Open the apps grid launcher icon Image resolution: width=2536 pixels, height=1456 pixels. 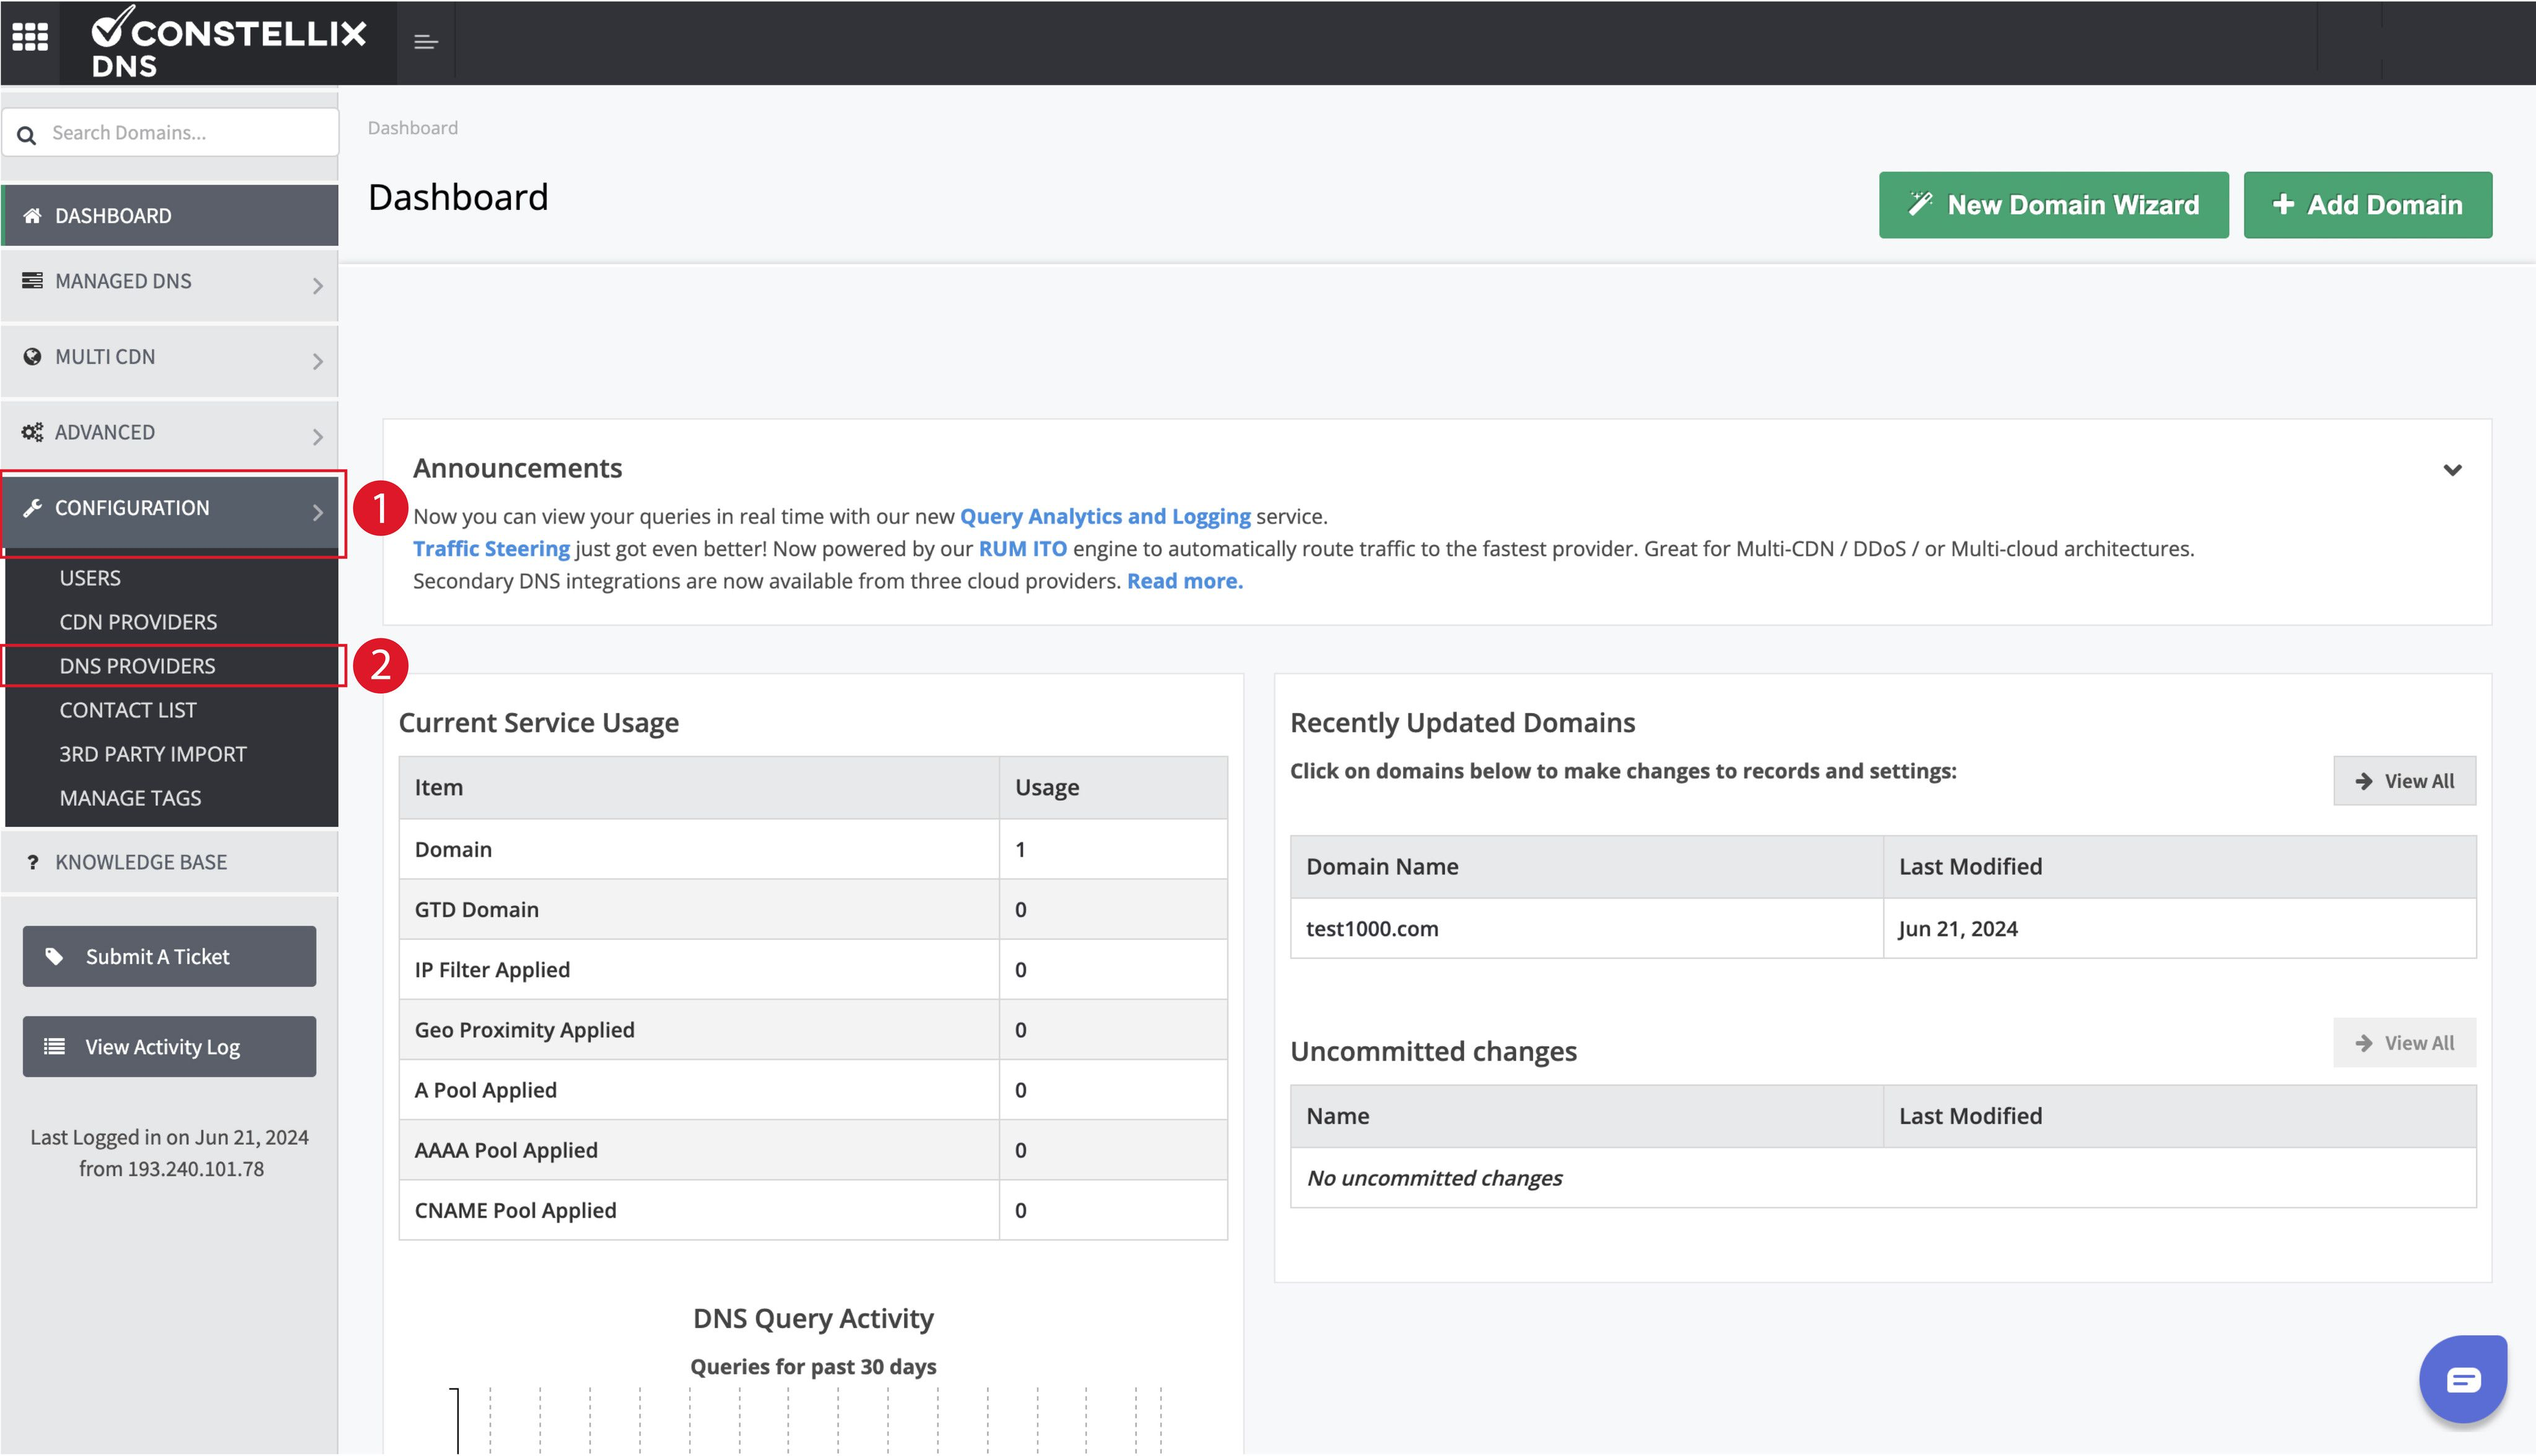(30, 37)
